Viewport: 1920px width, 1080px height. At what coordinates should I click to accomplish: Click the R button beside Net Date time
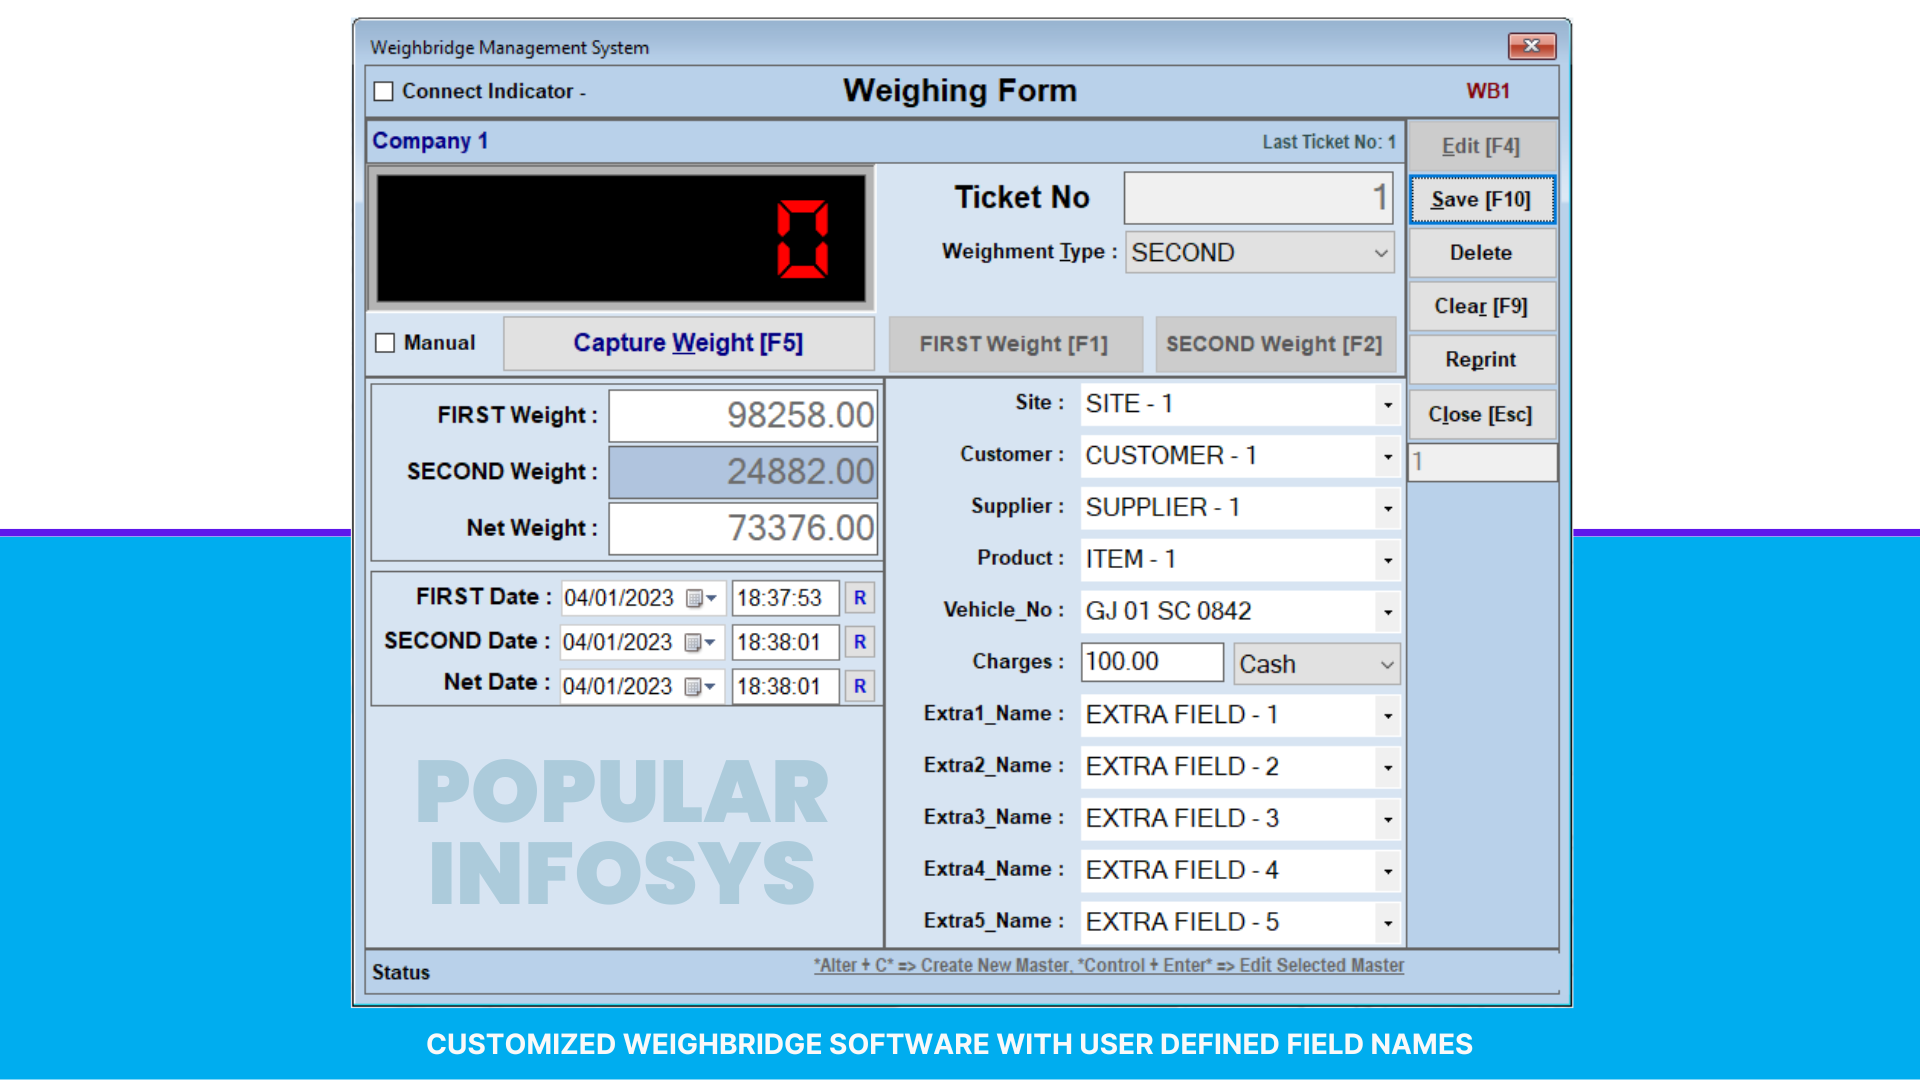(x=859, y=686)
